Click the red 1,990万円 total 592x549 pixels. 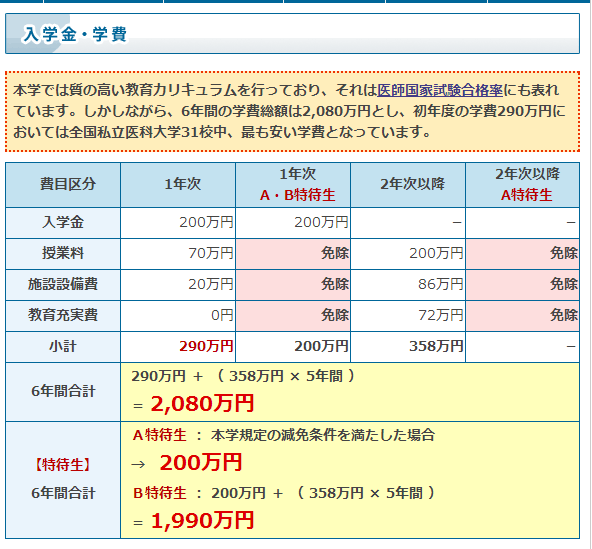point(202,521)
